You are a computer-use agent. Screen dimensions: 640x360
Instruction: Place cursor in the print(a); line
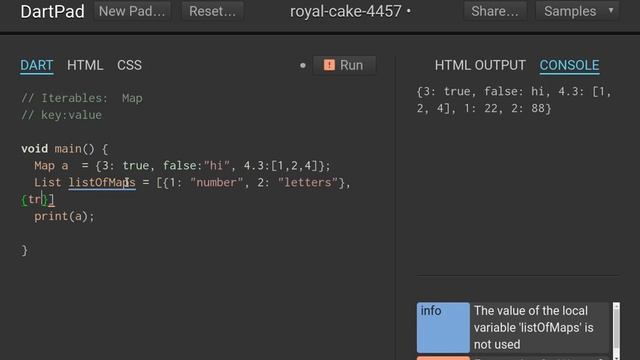(x=64, y=216)
